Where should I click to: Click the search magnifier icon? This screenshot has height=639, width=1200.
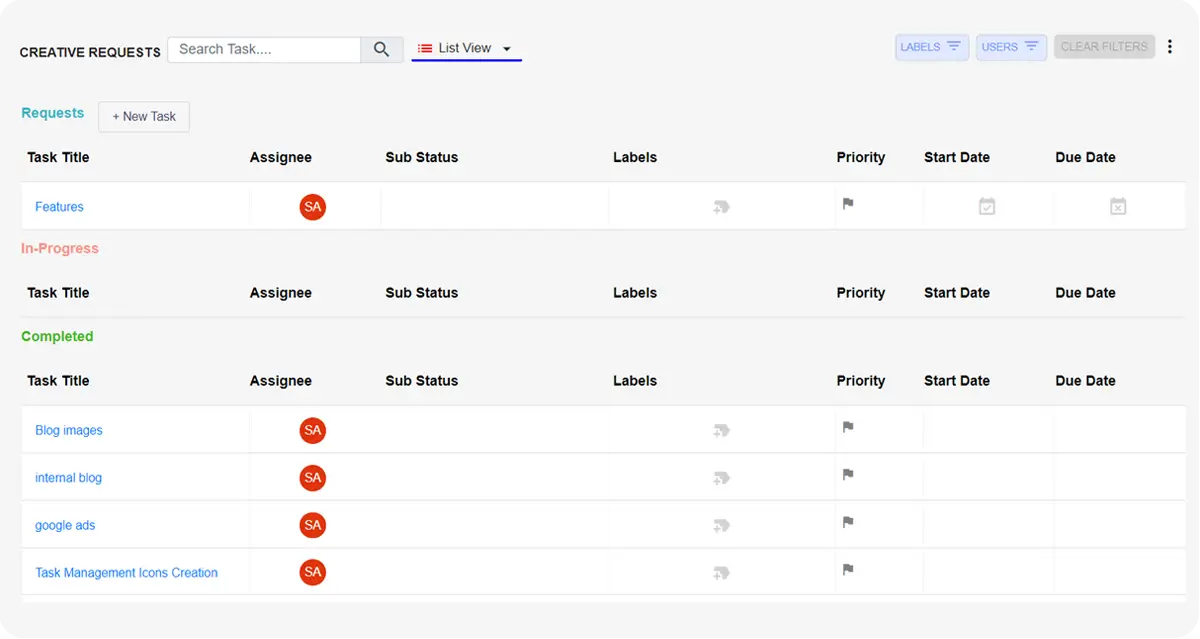[381, 49]
